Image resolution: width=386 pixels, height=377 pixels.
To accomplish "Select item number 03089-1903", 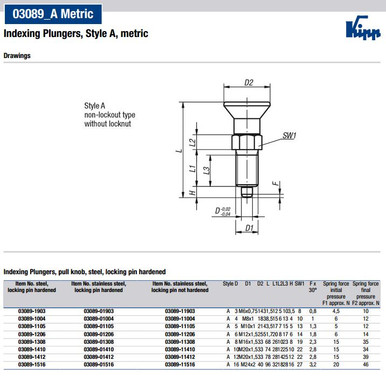I will point(32,311).
